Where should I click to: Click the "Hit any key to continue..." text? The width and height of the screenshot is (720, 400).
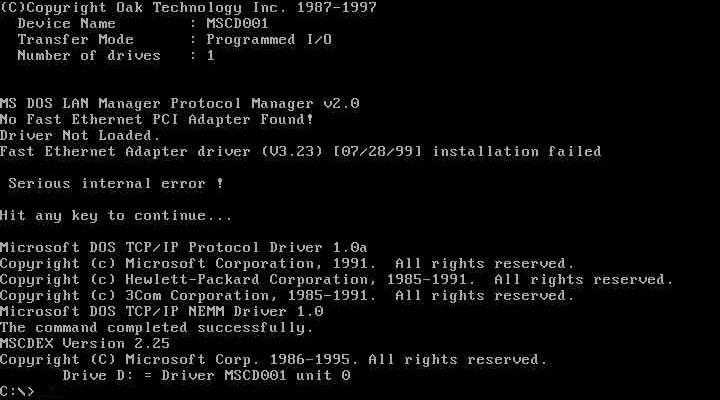tap(116, 215)
